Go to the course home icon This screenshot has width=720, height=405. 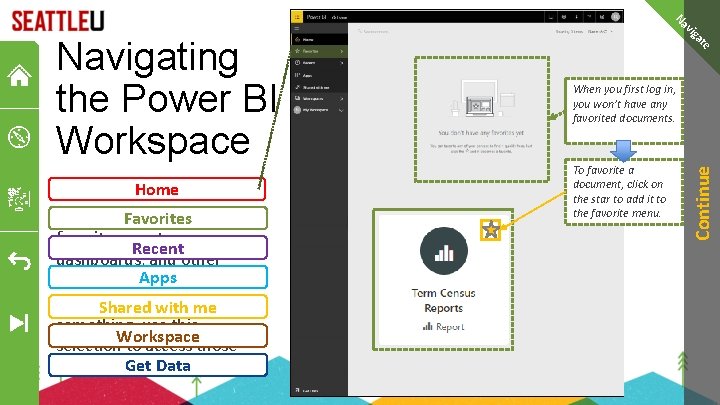pyautogui.click(x=19, y=76)
